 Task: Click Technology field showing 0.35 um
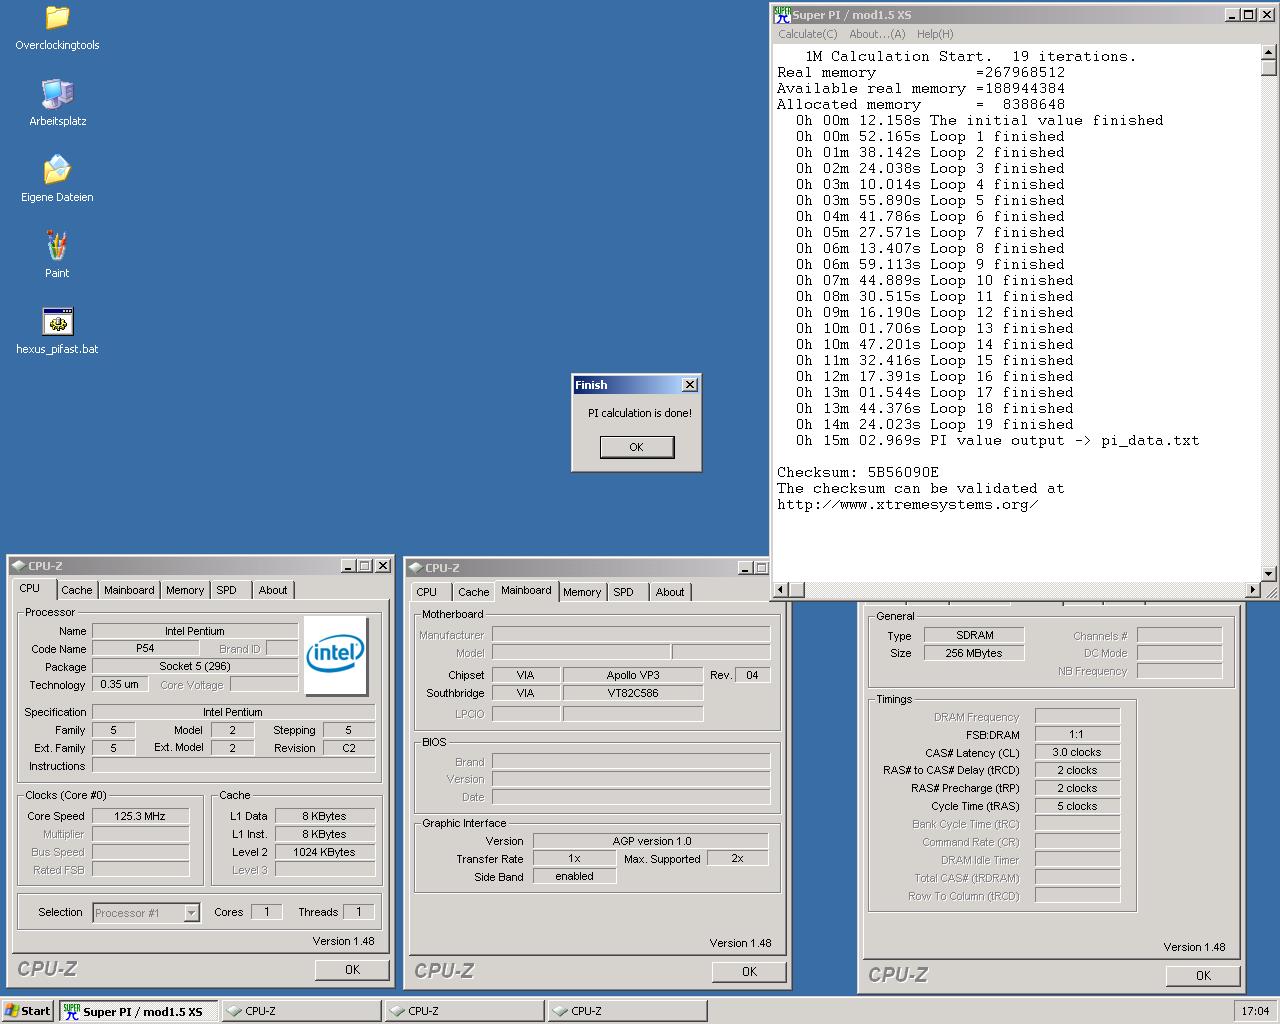point(121,684)
